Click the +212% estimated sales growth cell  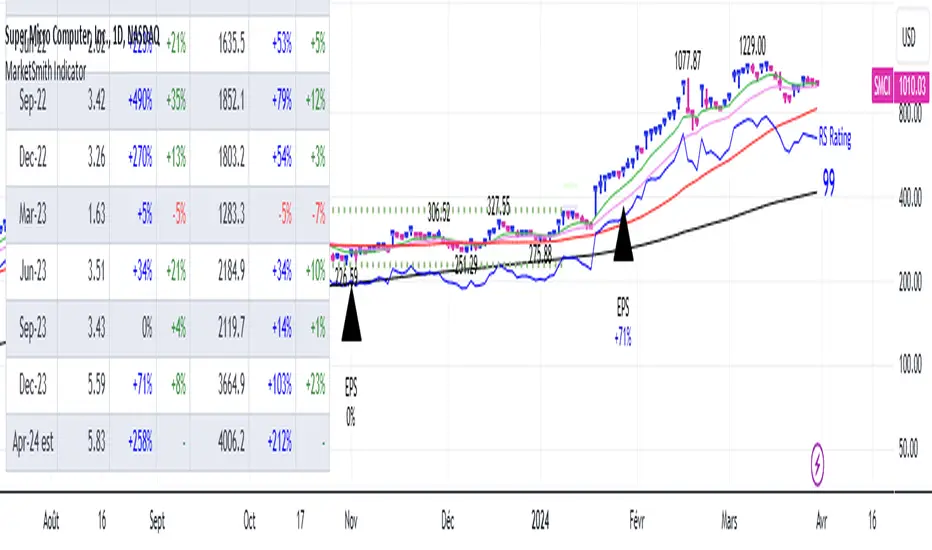[x=279, y=442]
